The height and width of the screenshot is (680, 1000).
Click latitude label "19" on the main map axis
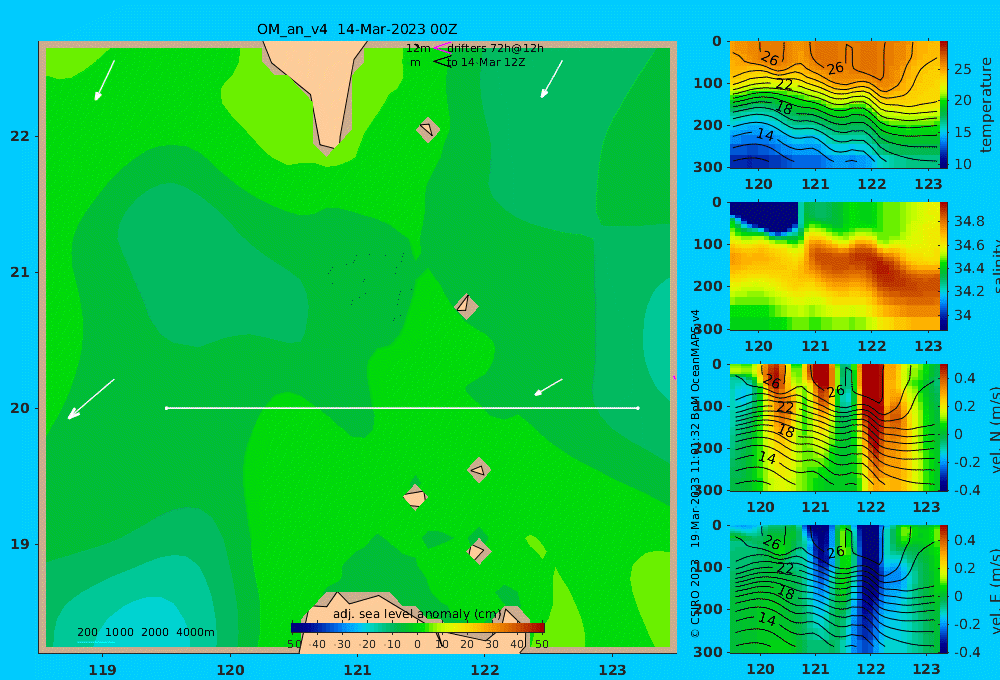click(x=20, y=544)
